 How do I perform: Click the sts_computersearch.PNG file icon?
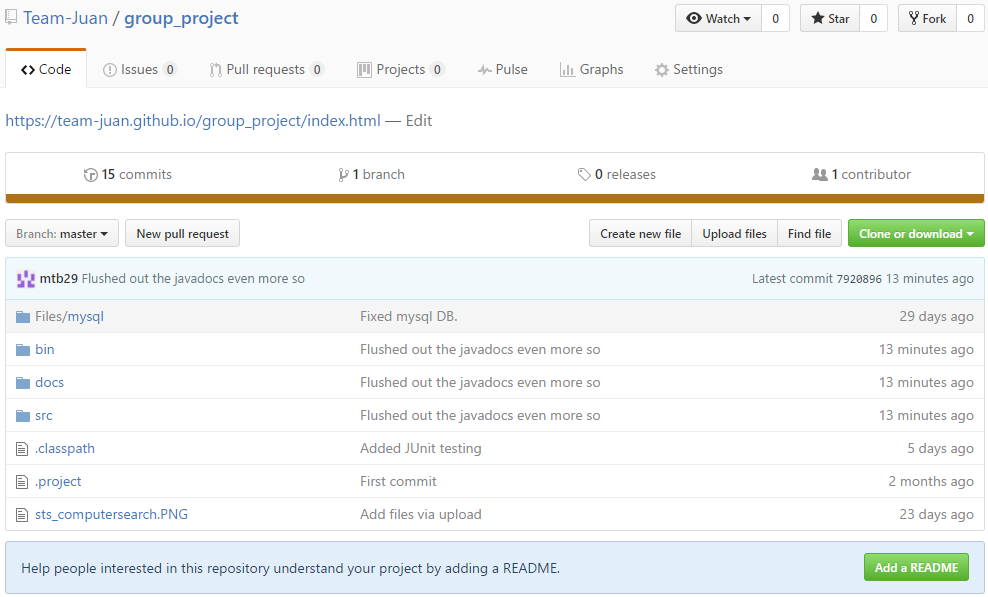coord(22,515)
